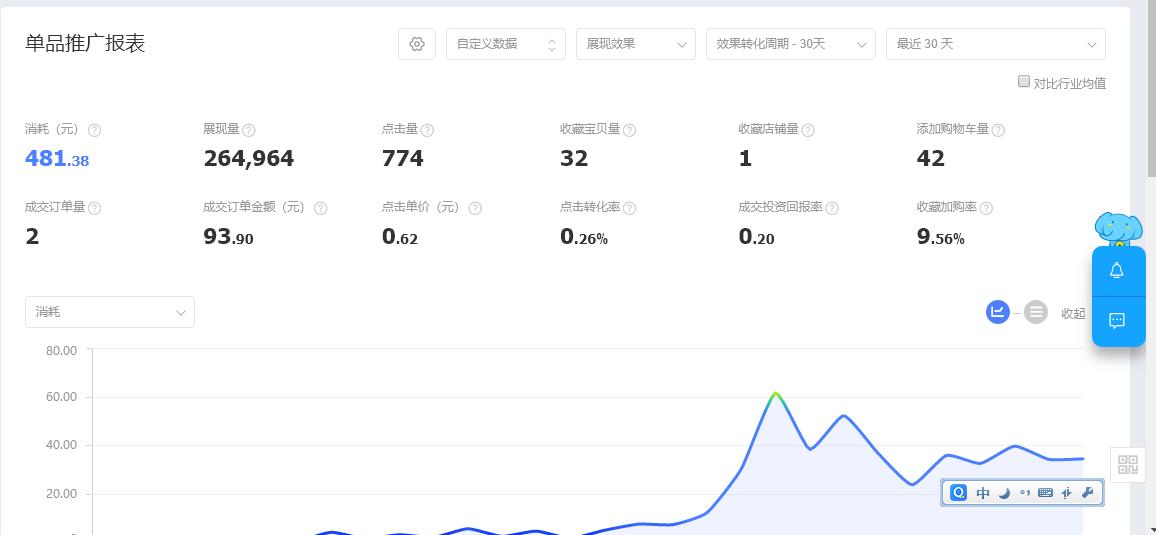Click the 80.00 y-axis label
This screenshot has width=1156, height=535.
pyautogui.click(x=61, y=351)
